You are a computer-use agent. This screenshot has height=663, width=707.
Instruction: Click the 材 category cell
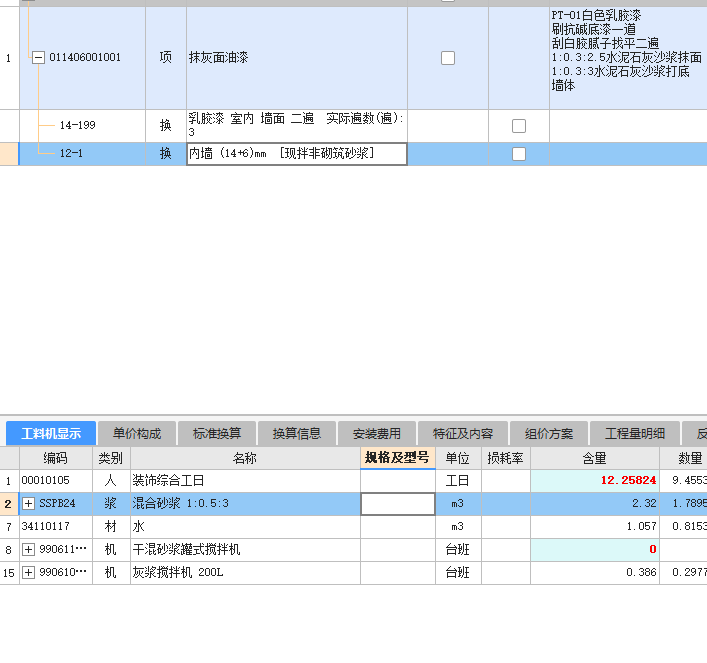(111, 527)
